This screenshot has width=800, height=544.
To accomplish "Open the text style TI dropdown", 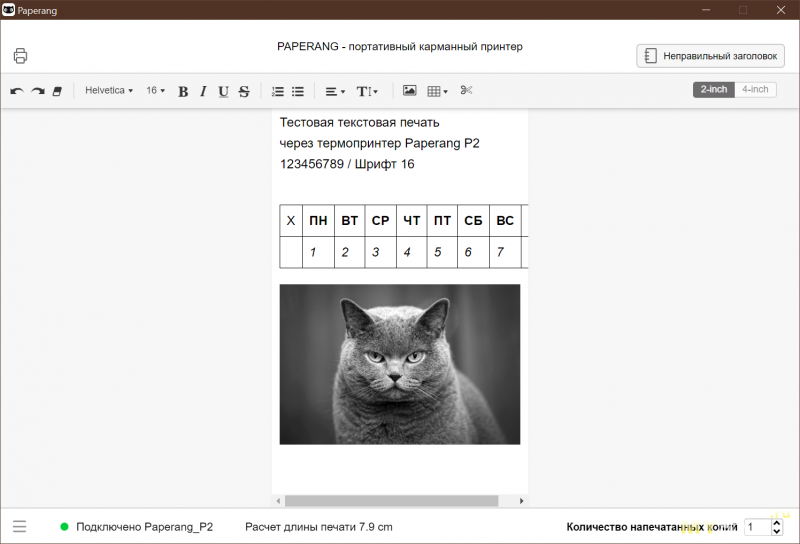I will pos(367,91).
